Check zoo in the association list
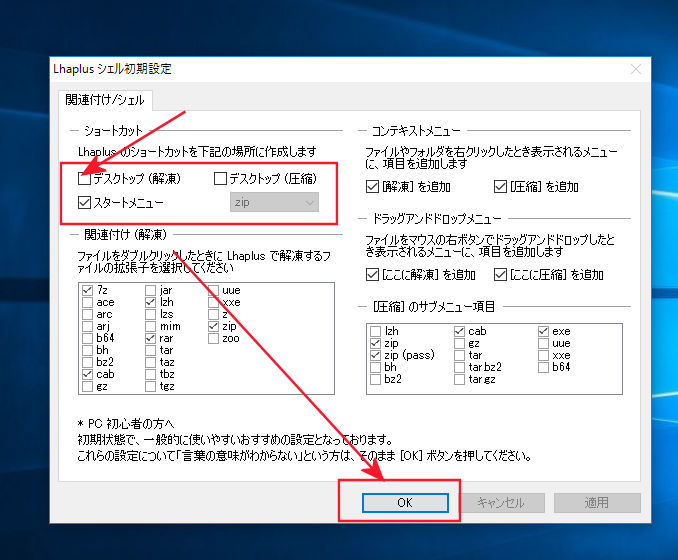 (x=213, y=338)
